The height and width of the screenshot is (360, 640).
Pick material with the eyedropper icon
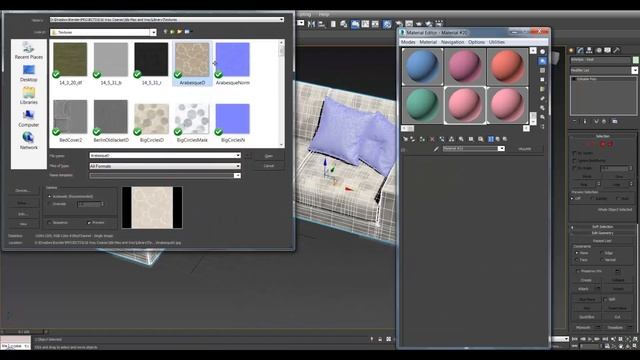tap(436, 149)
